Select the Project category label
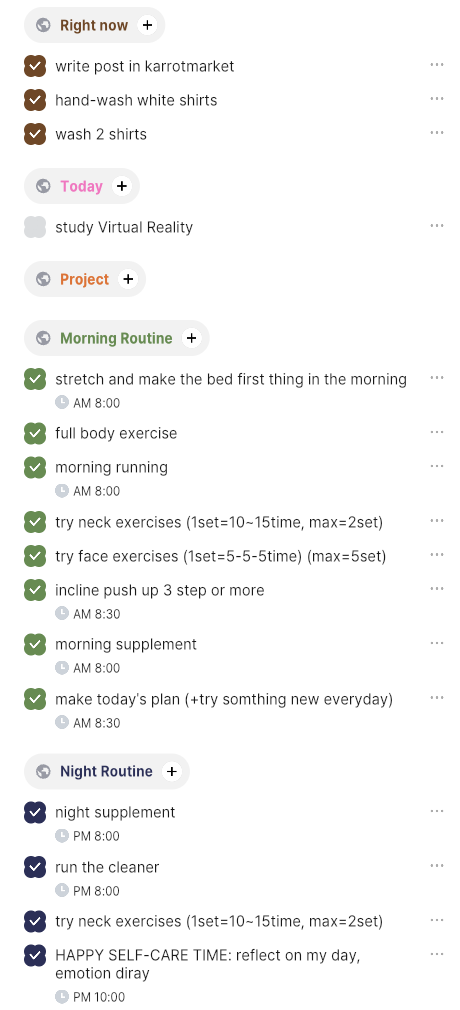Image resolution: width=460 pixels, height=1010 pixels. coord(84,279)
